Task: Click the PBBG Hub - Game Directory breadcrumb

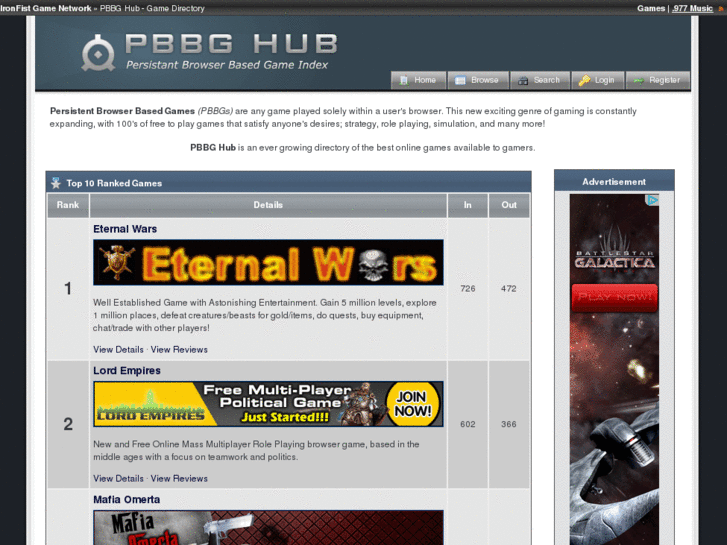Action: tap(152, 8)
